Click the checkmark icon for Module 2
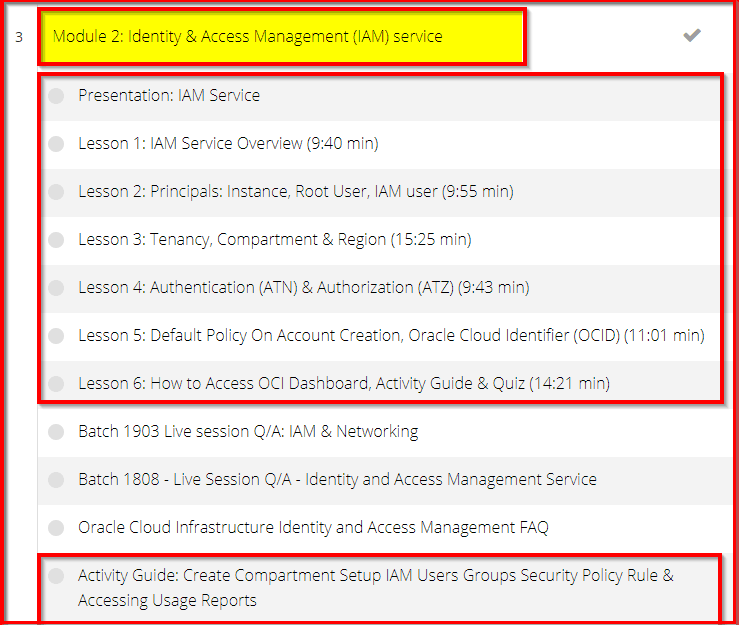739x625 pixels. 692,35
